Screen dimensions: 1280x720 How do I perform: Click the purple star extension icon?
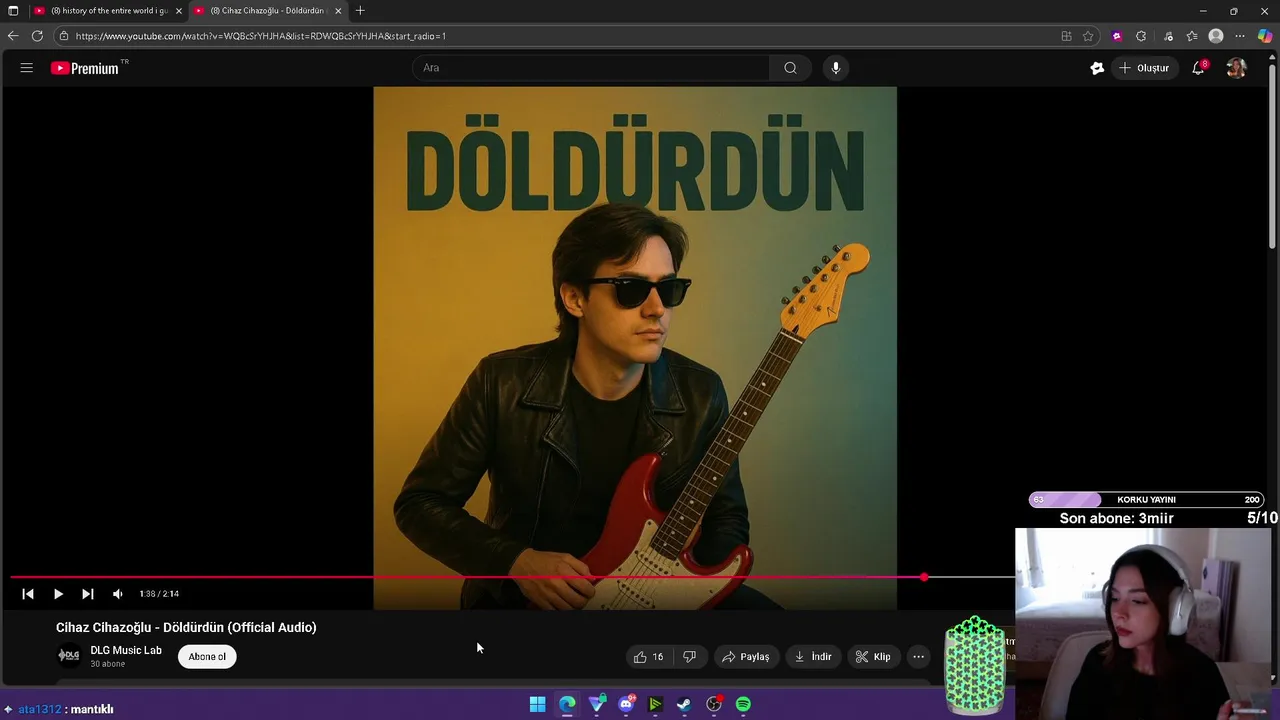click(1117, 36)
